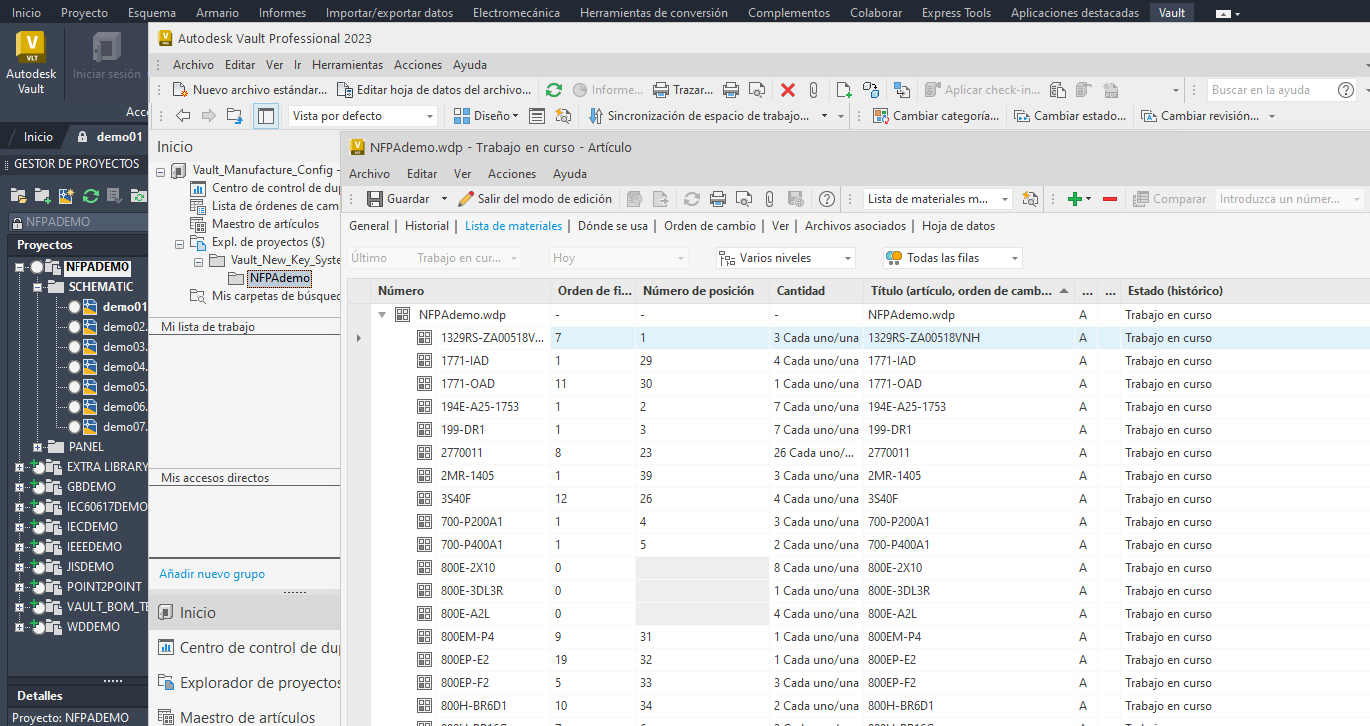Toggle the status circle beside demo06 drawing
Screen dimensions: 1370x726
click(x=74, y=407)
